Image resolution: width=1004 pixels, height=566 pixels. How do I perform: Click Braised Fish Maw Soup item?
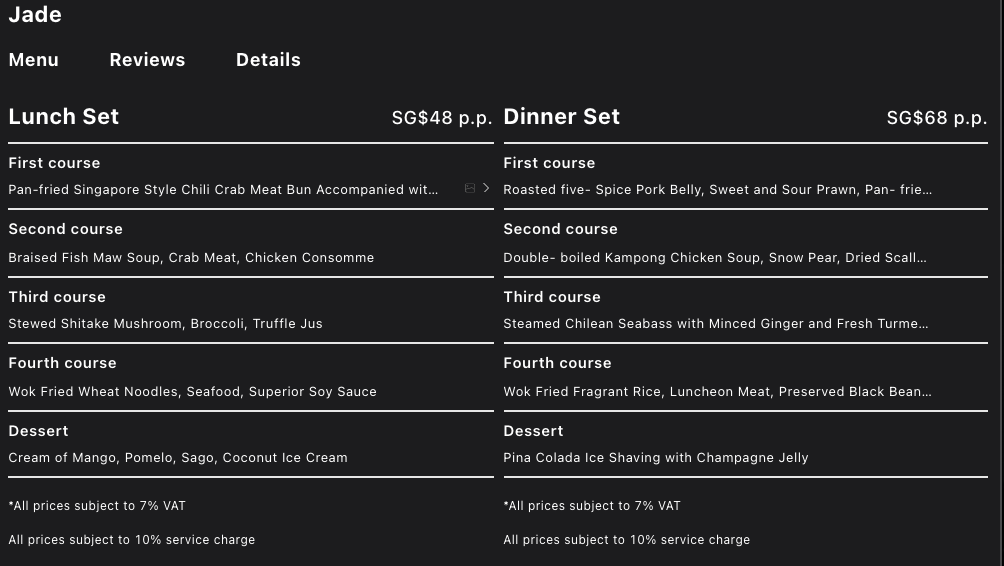click(x=191, y=258)
